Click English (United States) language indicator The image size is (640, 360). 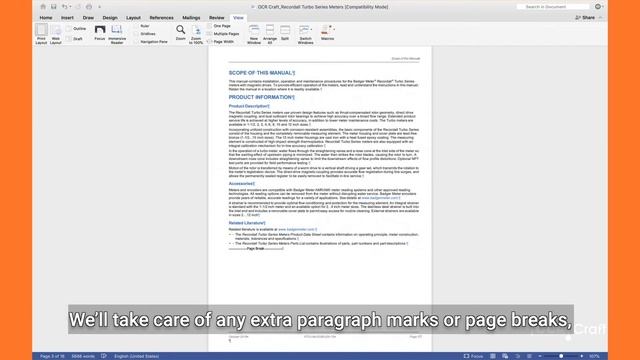pos(136,356)
